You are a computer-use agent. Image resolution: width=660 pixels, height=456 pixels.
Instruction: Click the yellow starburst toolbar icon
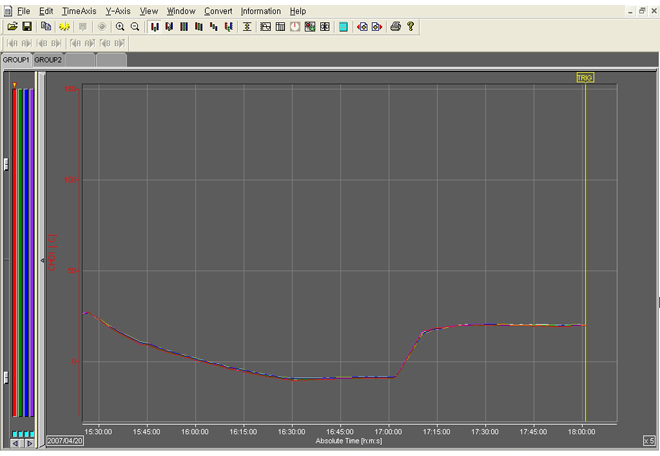click(x=63, y=27)
